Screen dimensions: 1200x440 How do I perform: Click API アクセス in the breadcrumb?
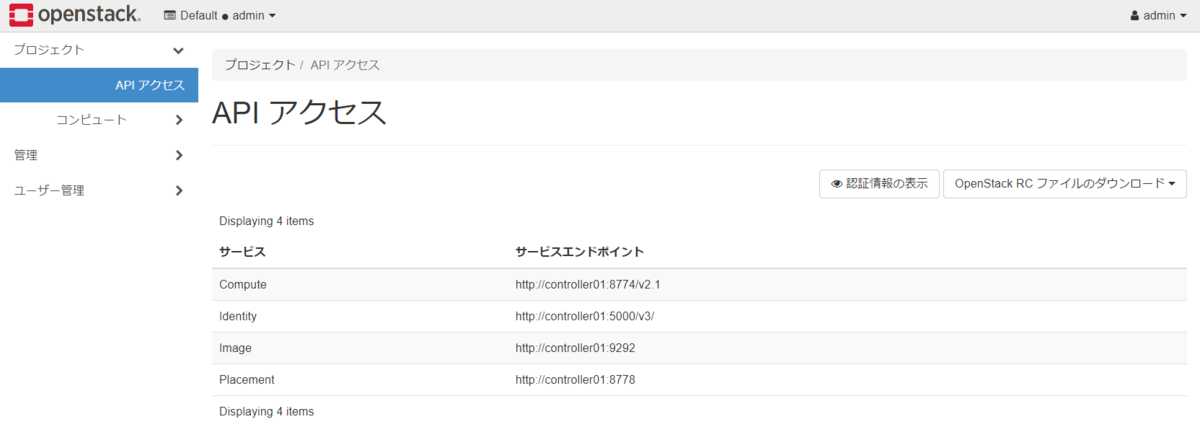pyautogui.click(x=345, y=64)
